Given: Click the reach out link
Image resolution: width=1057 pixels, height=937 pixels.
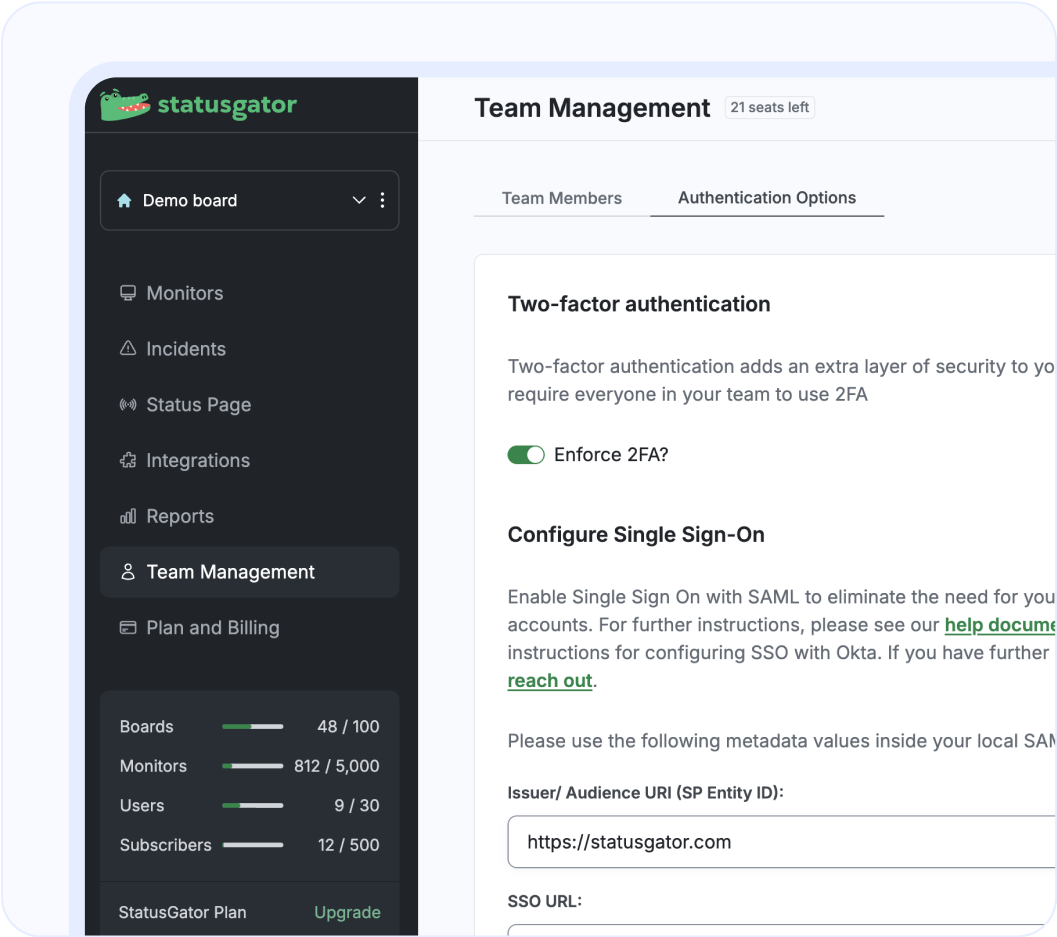Looking at the screenshot, I should tap(550, 680).
